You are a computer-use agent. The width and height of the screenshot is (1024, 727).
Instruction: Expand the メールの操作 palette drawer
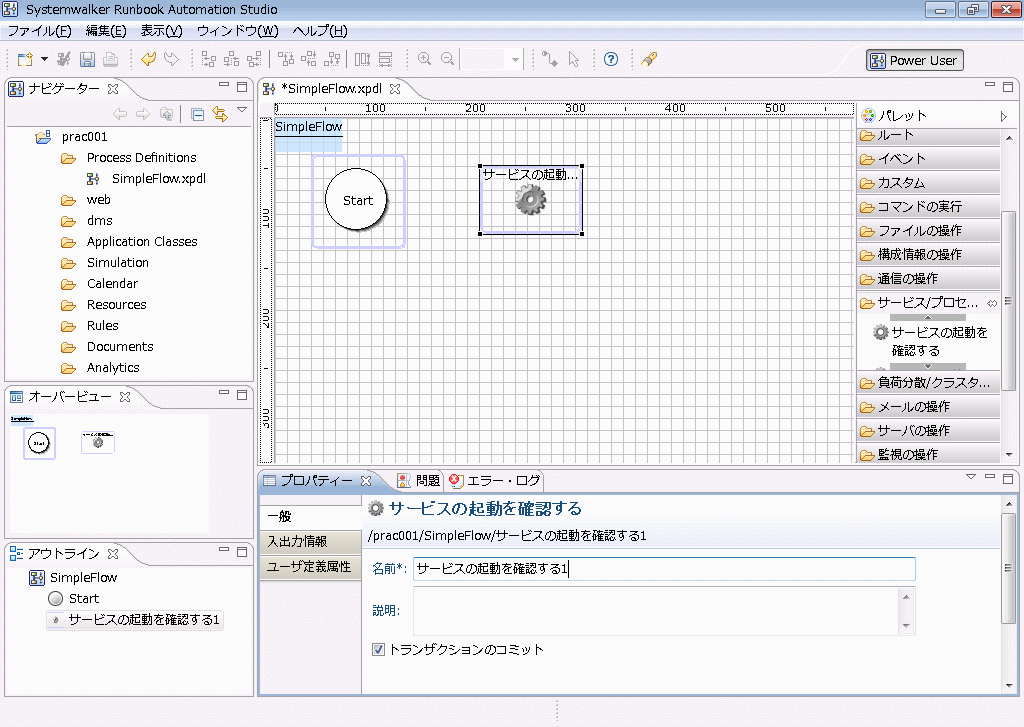(x=928, y=407)
